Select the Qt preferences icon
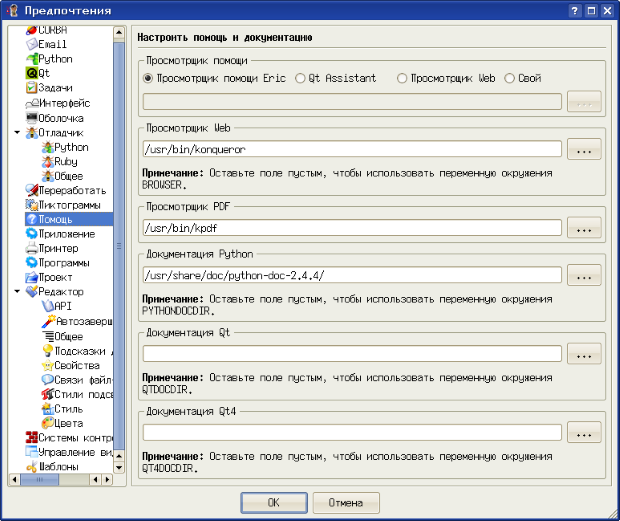This screenshot has width=620, height=521. tap(31, 73)
